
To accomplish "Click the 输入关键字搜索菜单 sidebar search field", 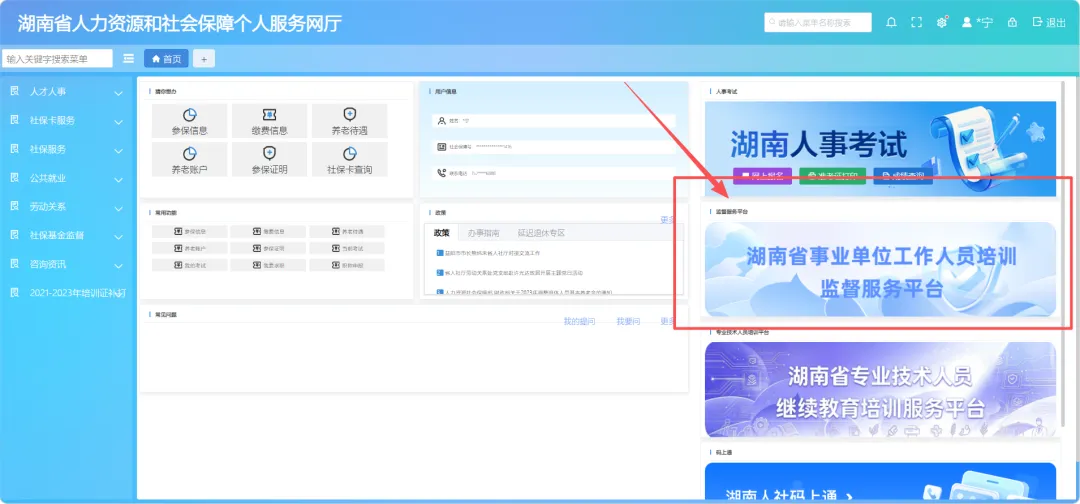I will [x=56, y=59].
